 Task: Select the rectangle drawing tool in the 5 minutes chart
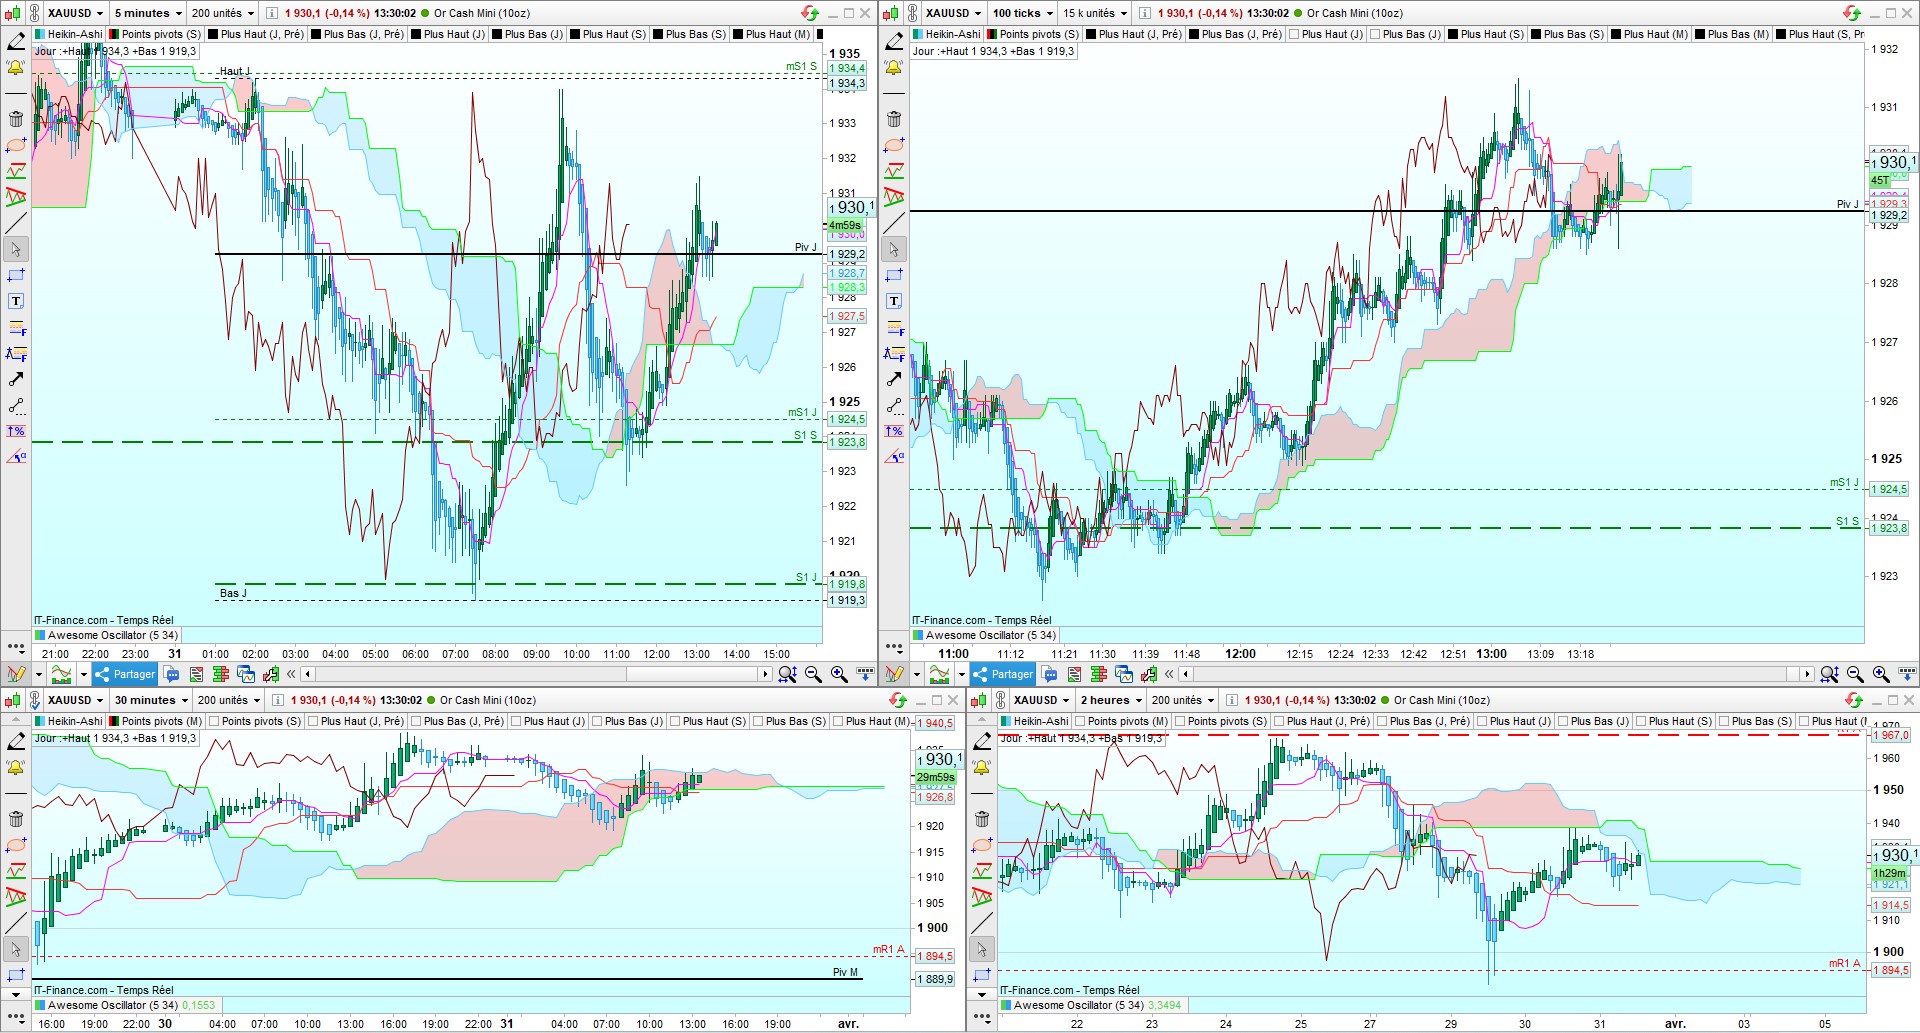pos(16,275)
